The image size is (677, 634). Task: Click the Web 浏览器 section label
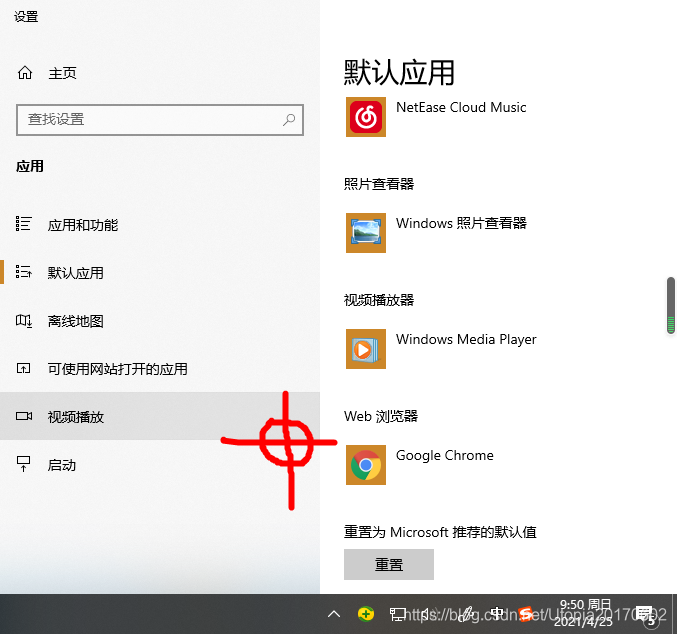[x=381, y=416]
